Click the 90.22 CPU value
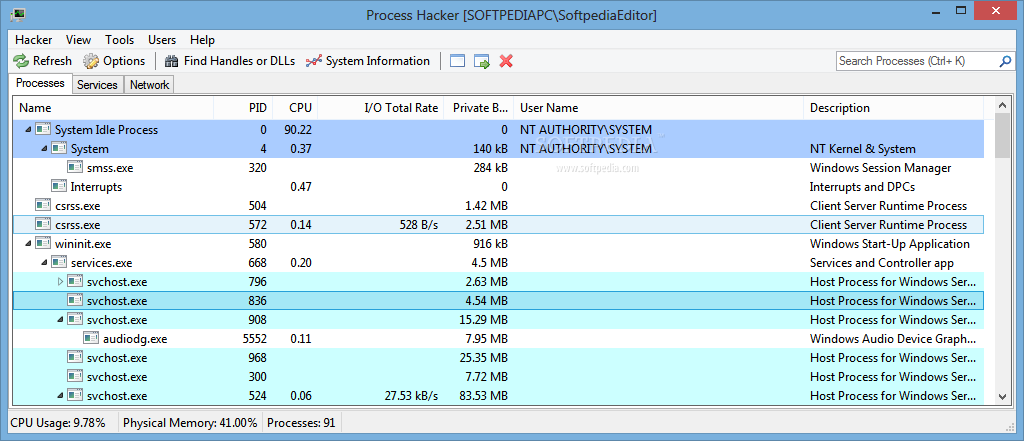This screenshot has width=1024, height=441. [298, 129]
